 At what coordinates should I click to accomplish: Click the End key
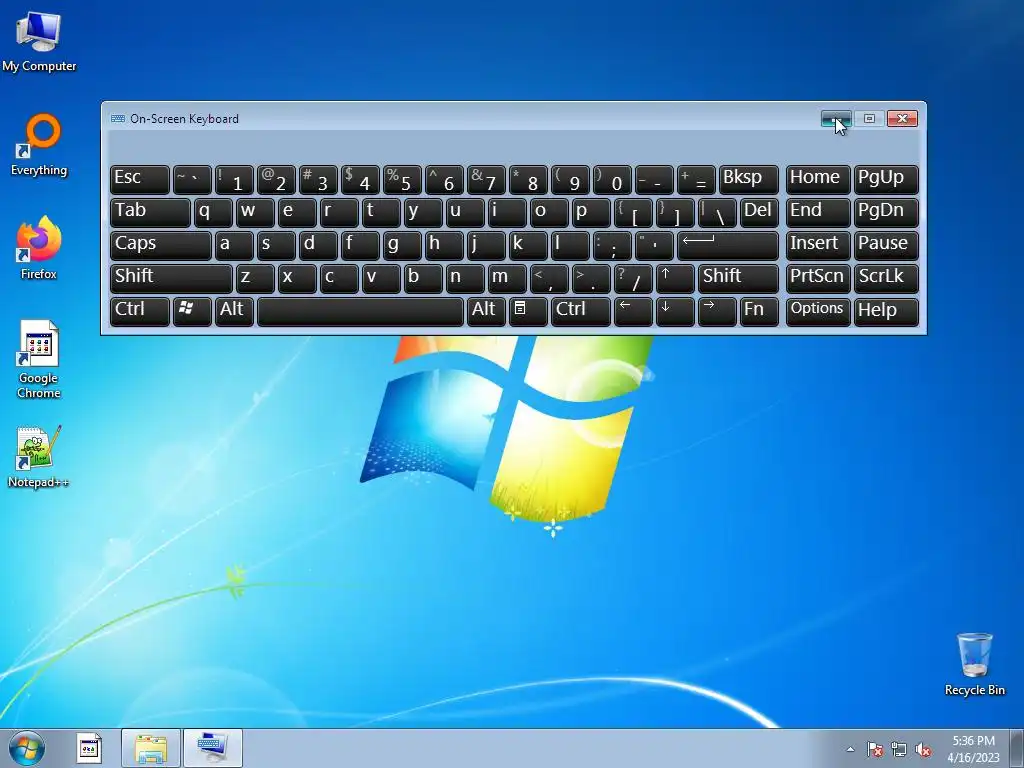[x=818, y=212]
